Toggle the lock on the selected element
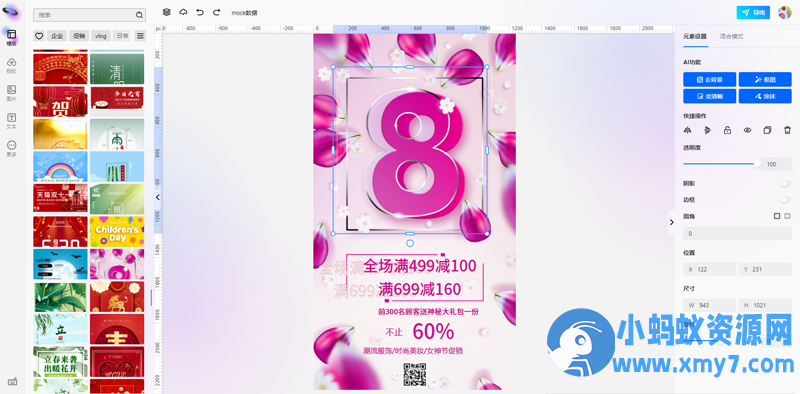Screen dimensions: 800x394 (728, 130)
